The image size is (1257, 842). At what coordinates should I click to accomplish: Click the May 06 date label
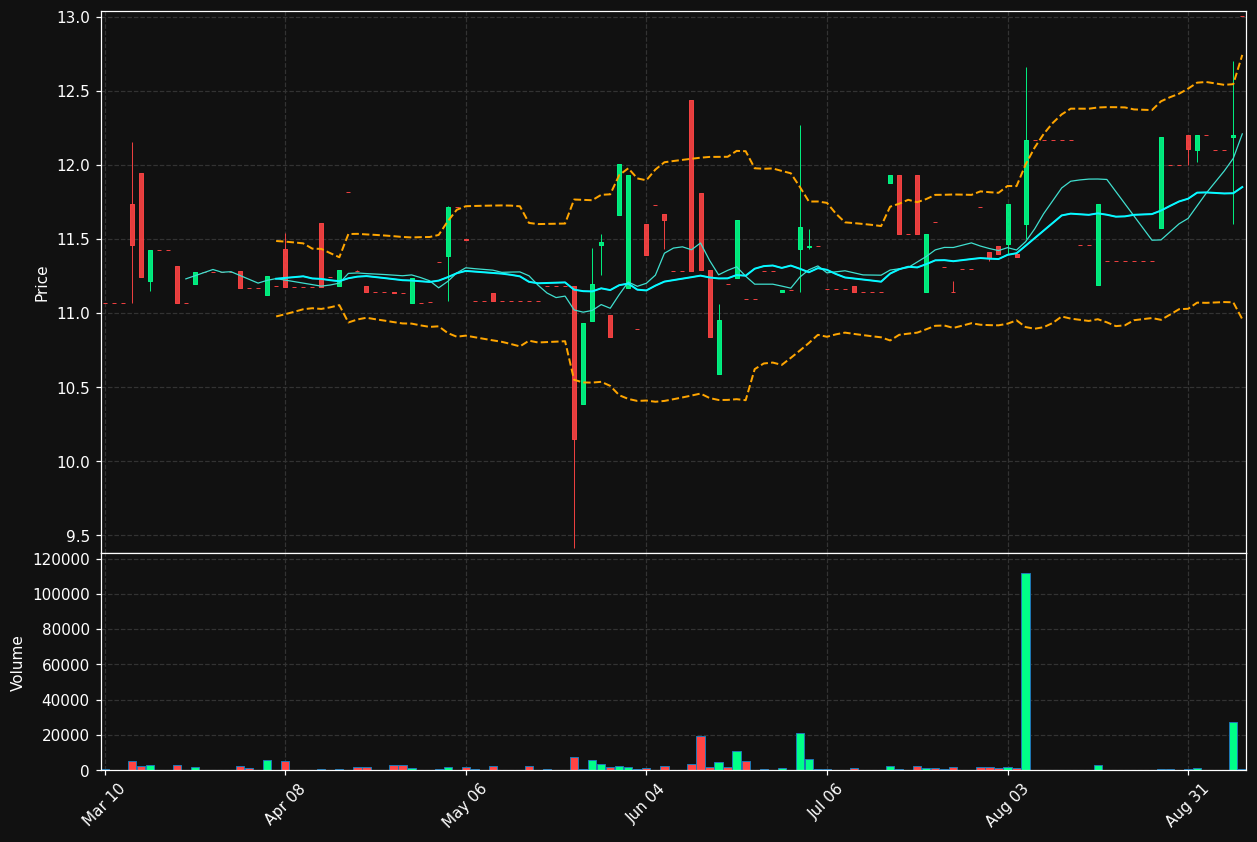click(x=464, y=805)
